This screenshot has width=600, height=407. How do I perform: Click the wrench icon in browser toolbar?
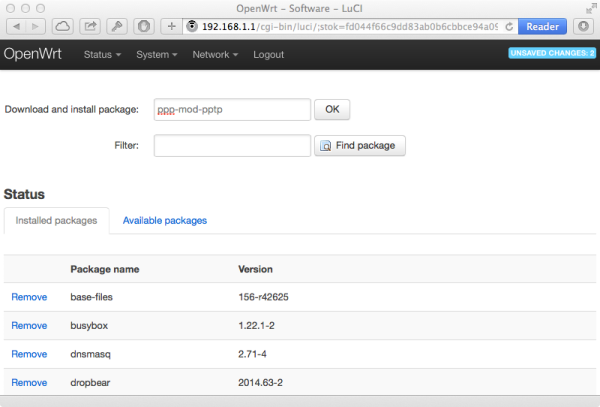click(118, 25)
